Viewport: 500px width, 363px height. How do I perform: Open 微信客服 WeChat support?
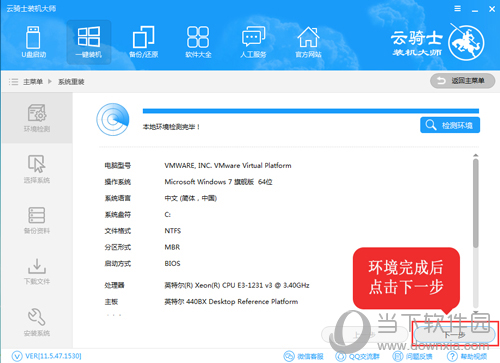pos(303,356)
